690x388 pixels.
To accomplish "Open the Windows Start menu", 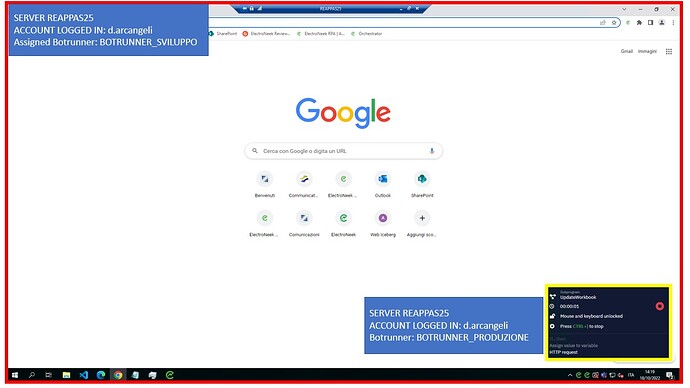I will pyautogui.click(x=15, y=375).
